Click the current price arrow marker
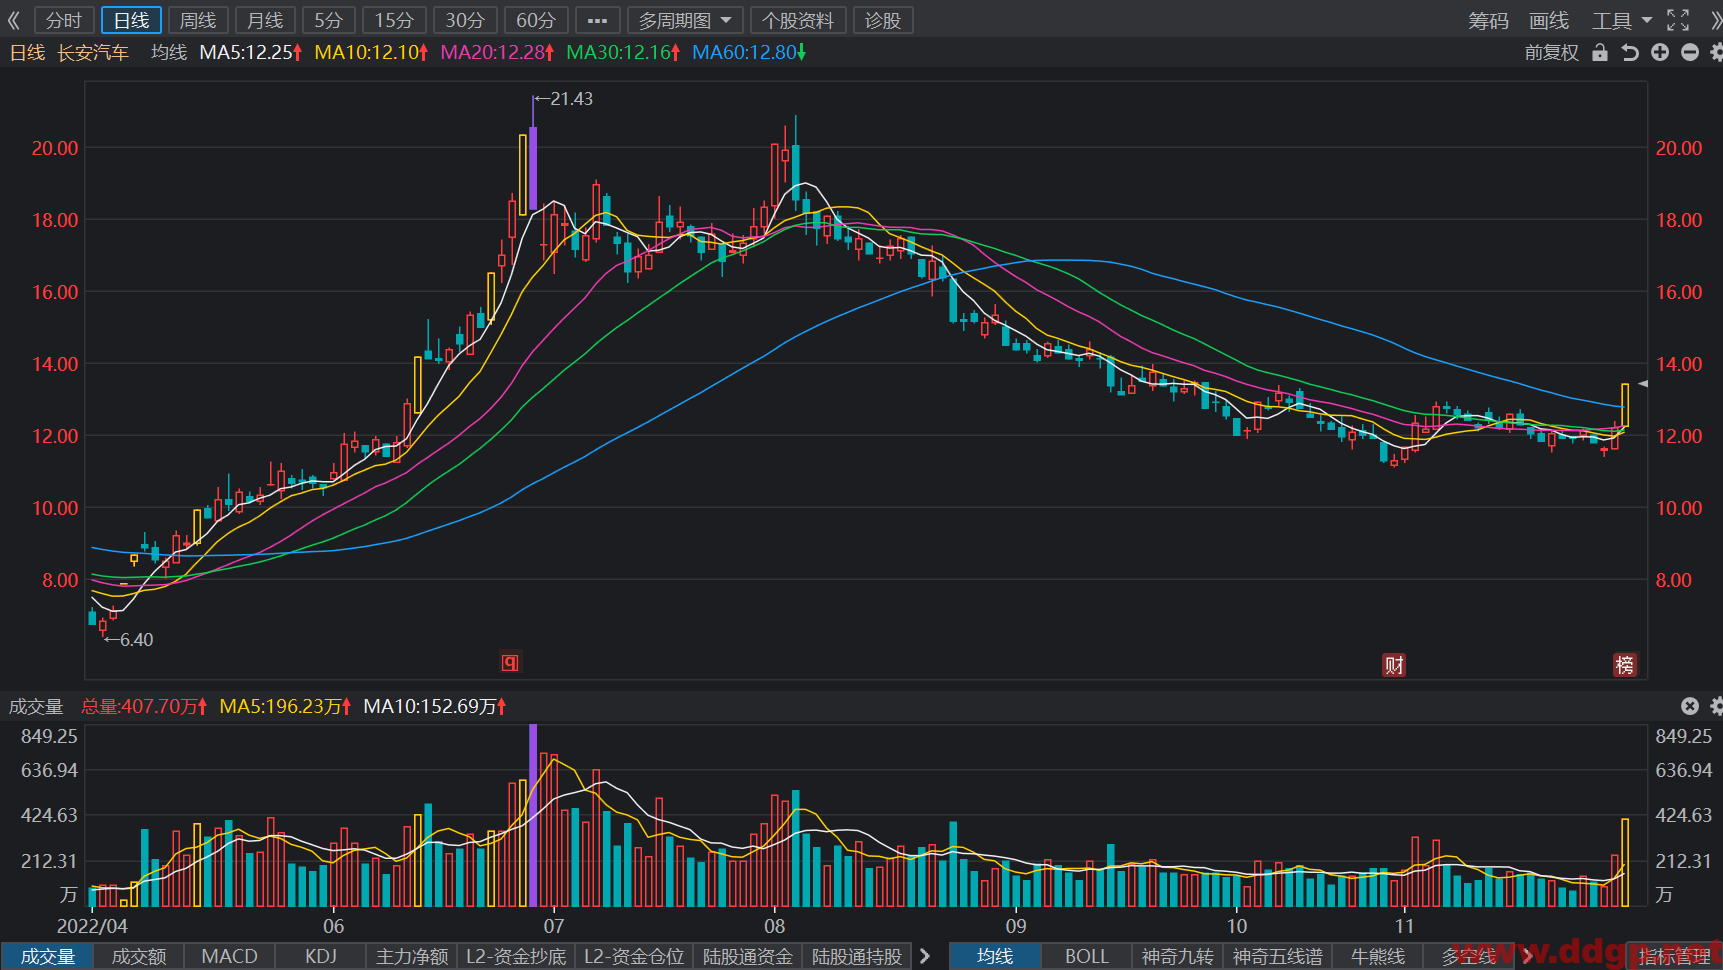The image size is (1723, 970). click(x=1643, y=384)
